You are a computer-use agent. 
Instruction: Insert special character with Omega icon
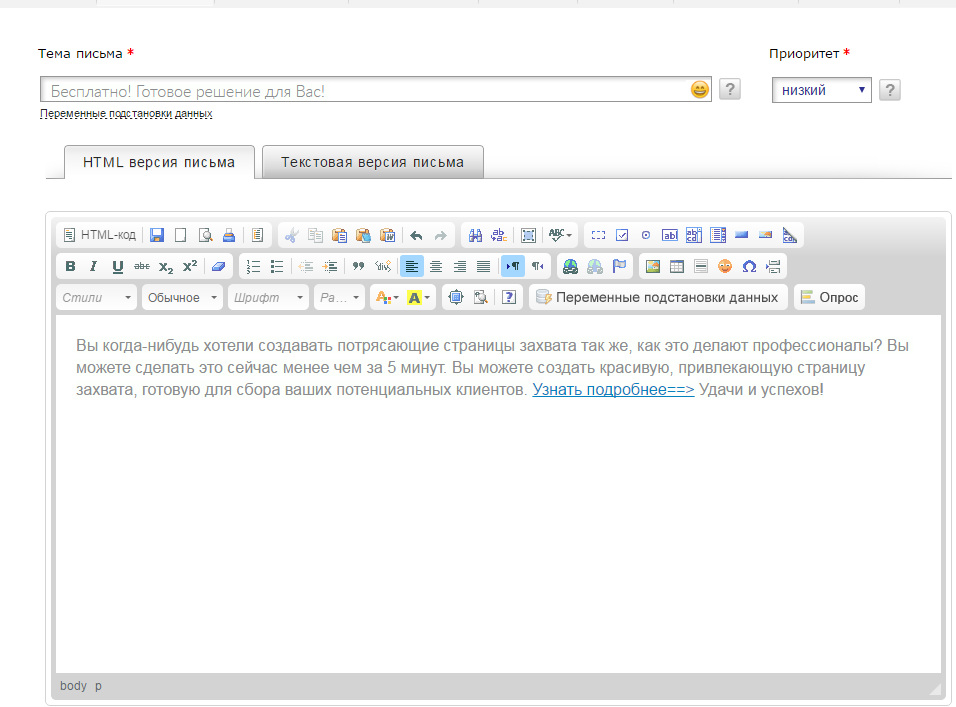tap(749, 266)
